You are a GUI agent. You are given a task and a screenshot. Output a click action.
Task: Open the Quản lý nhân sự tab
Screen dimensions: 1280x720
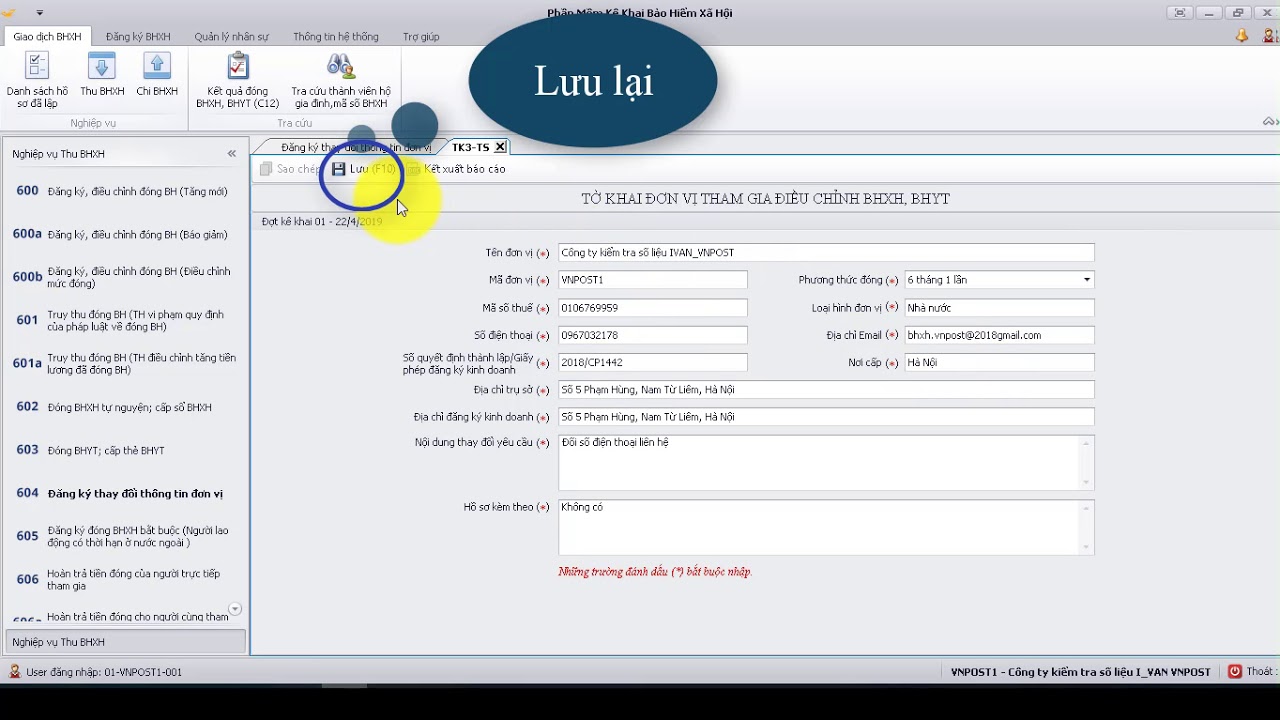[232, 37]
